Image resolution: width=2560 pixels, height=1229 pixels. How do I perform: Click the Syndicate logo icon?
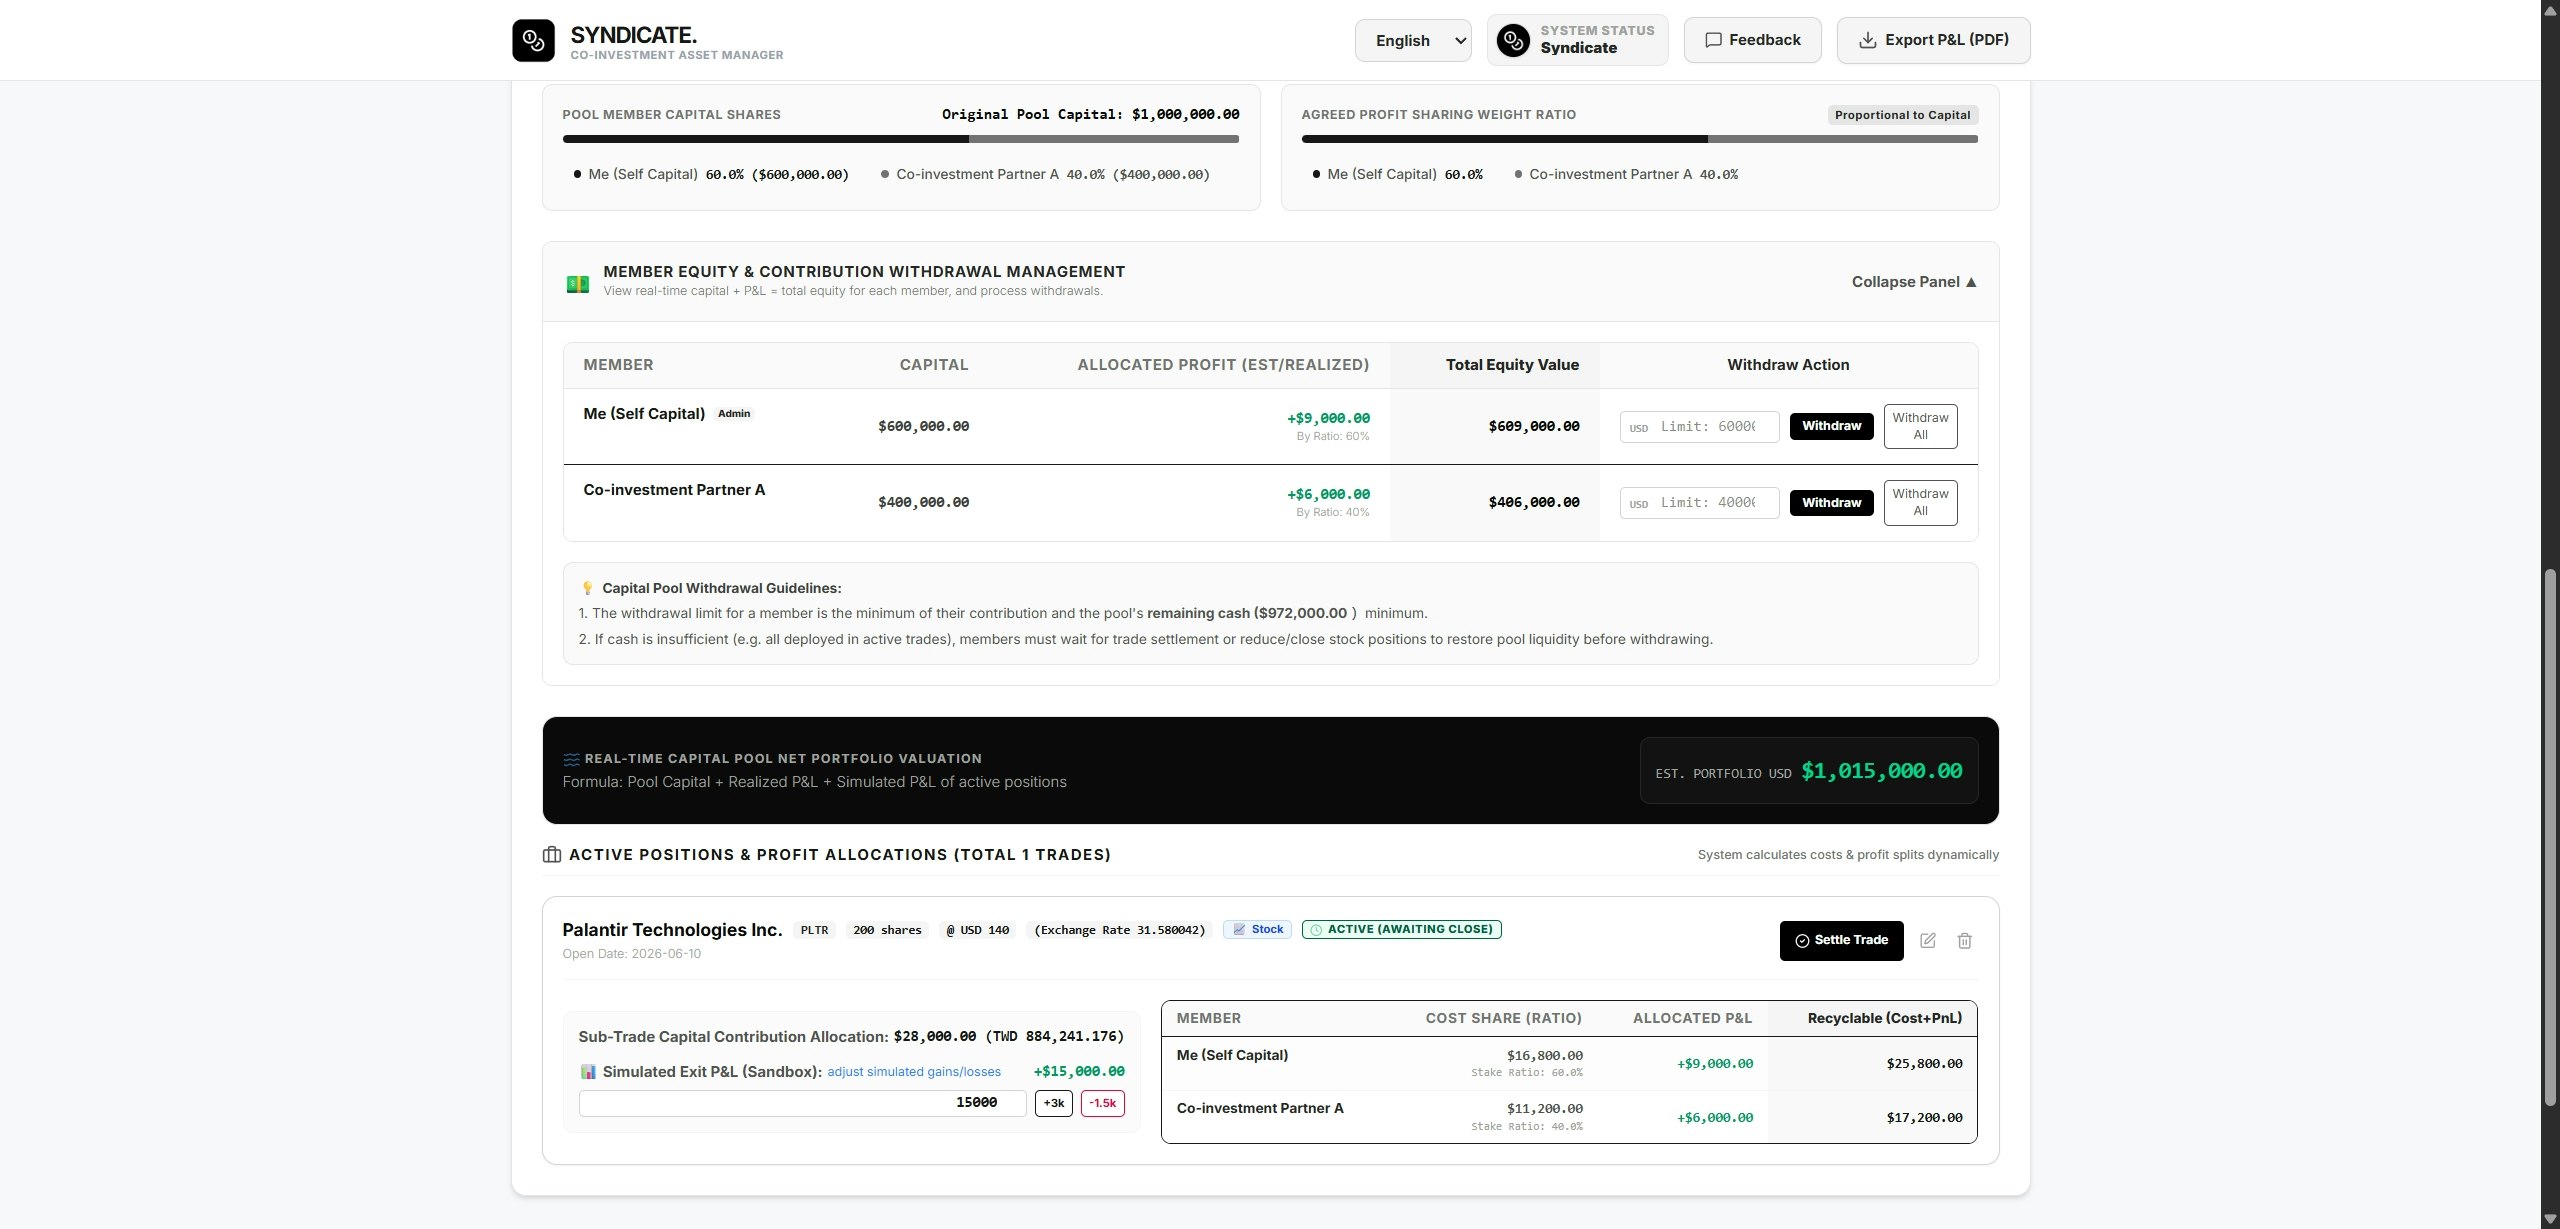[533, 41]
